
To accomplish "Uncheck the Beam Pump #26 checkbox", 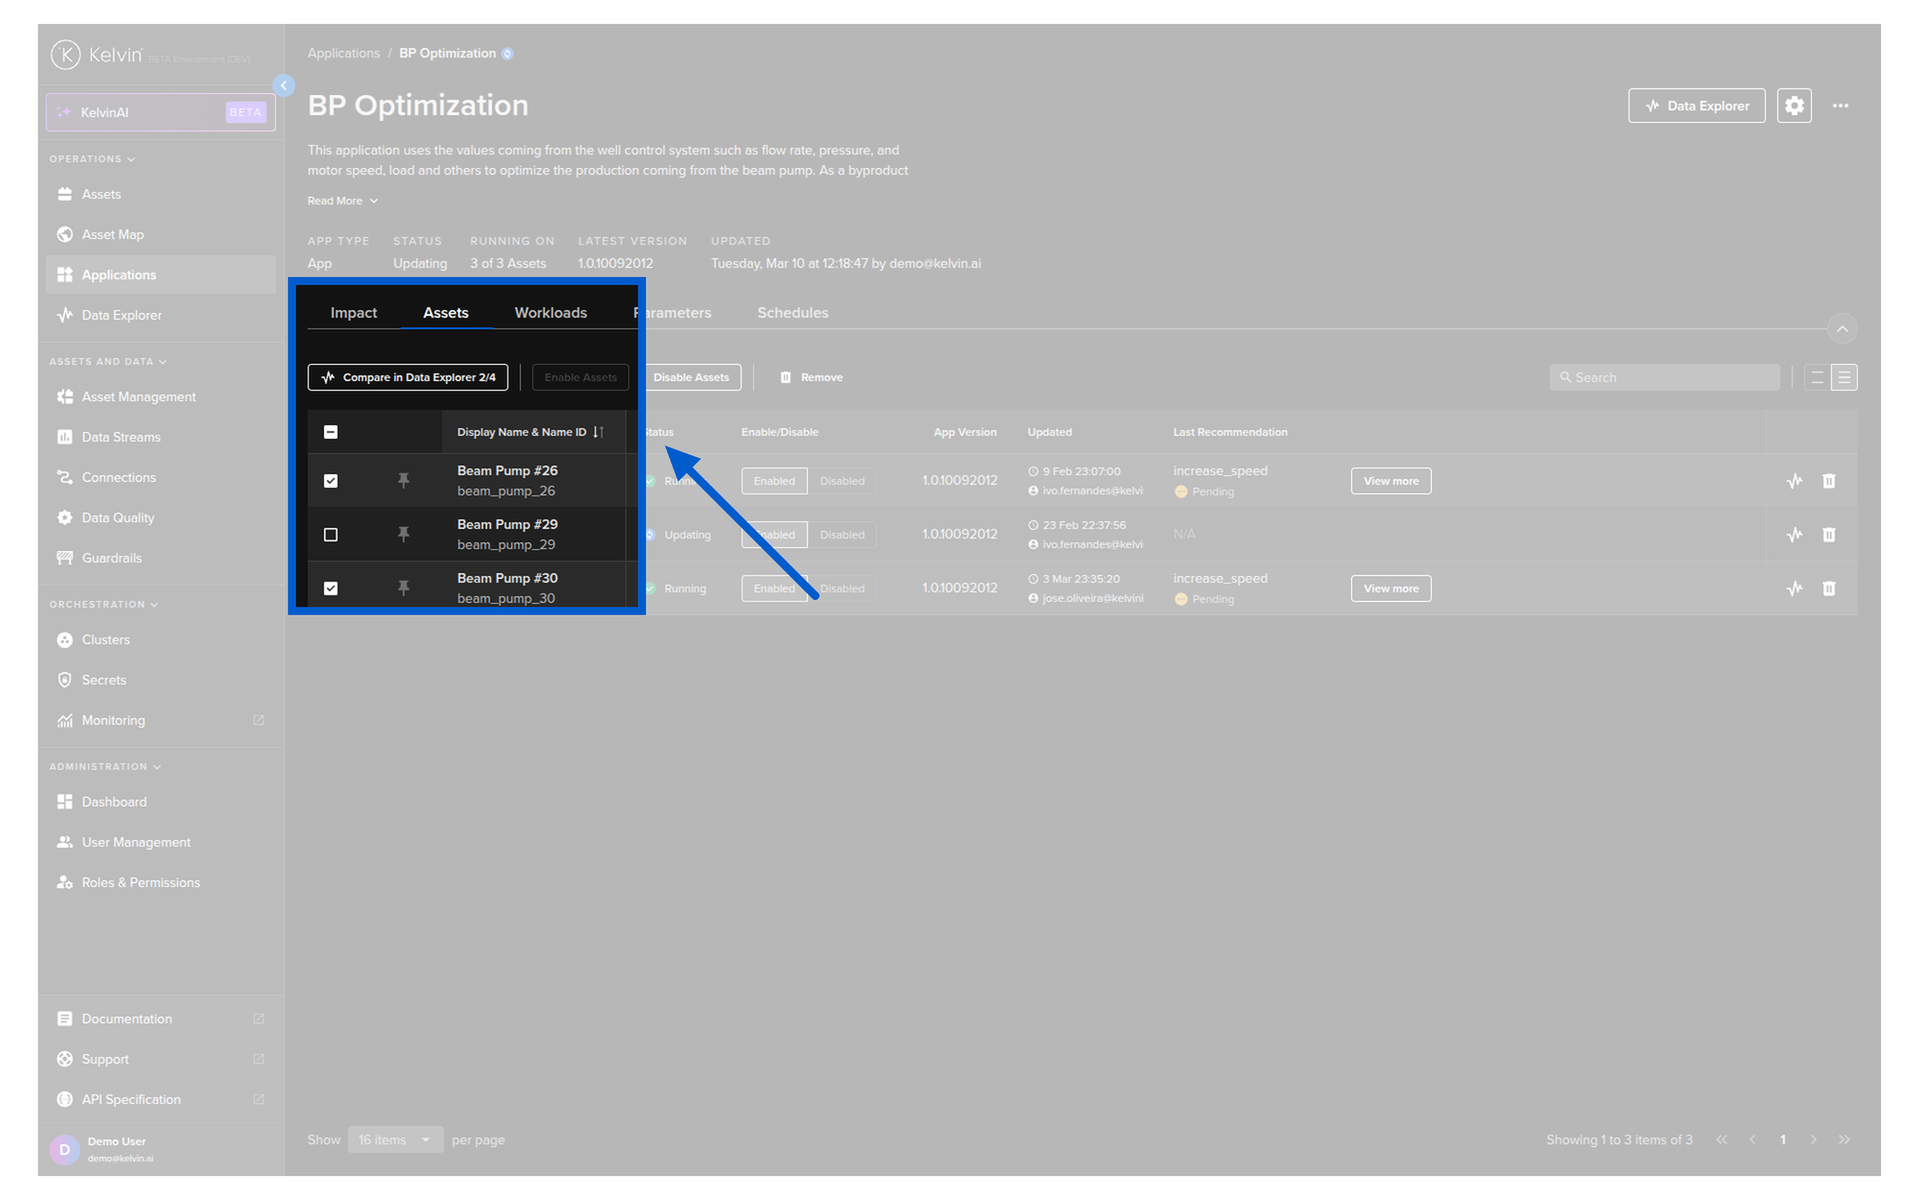I will 331,481.
